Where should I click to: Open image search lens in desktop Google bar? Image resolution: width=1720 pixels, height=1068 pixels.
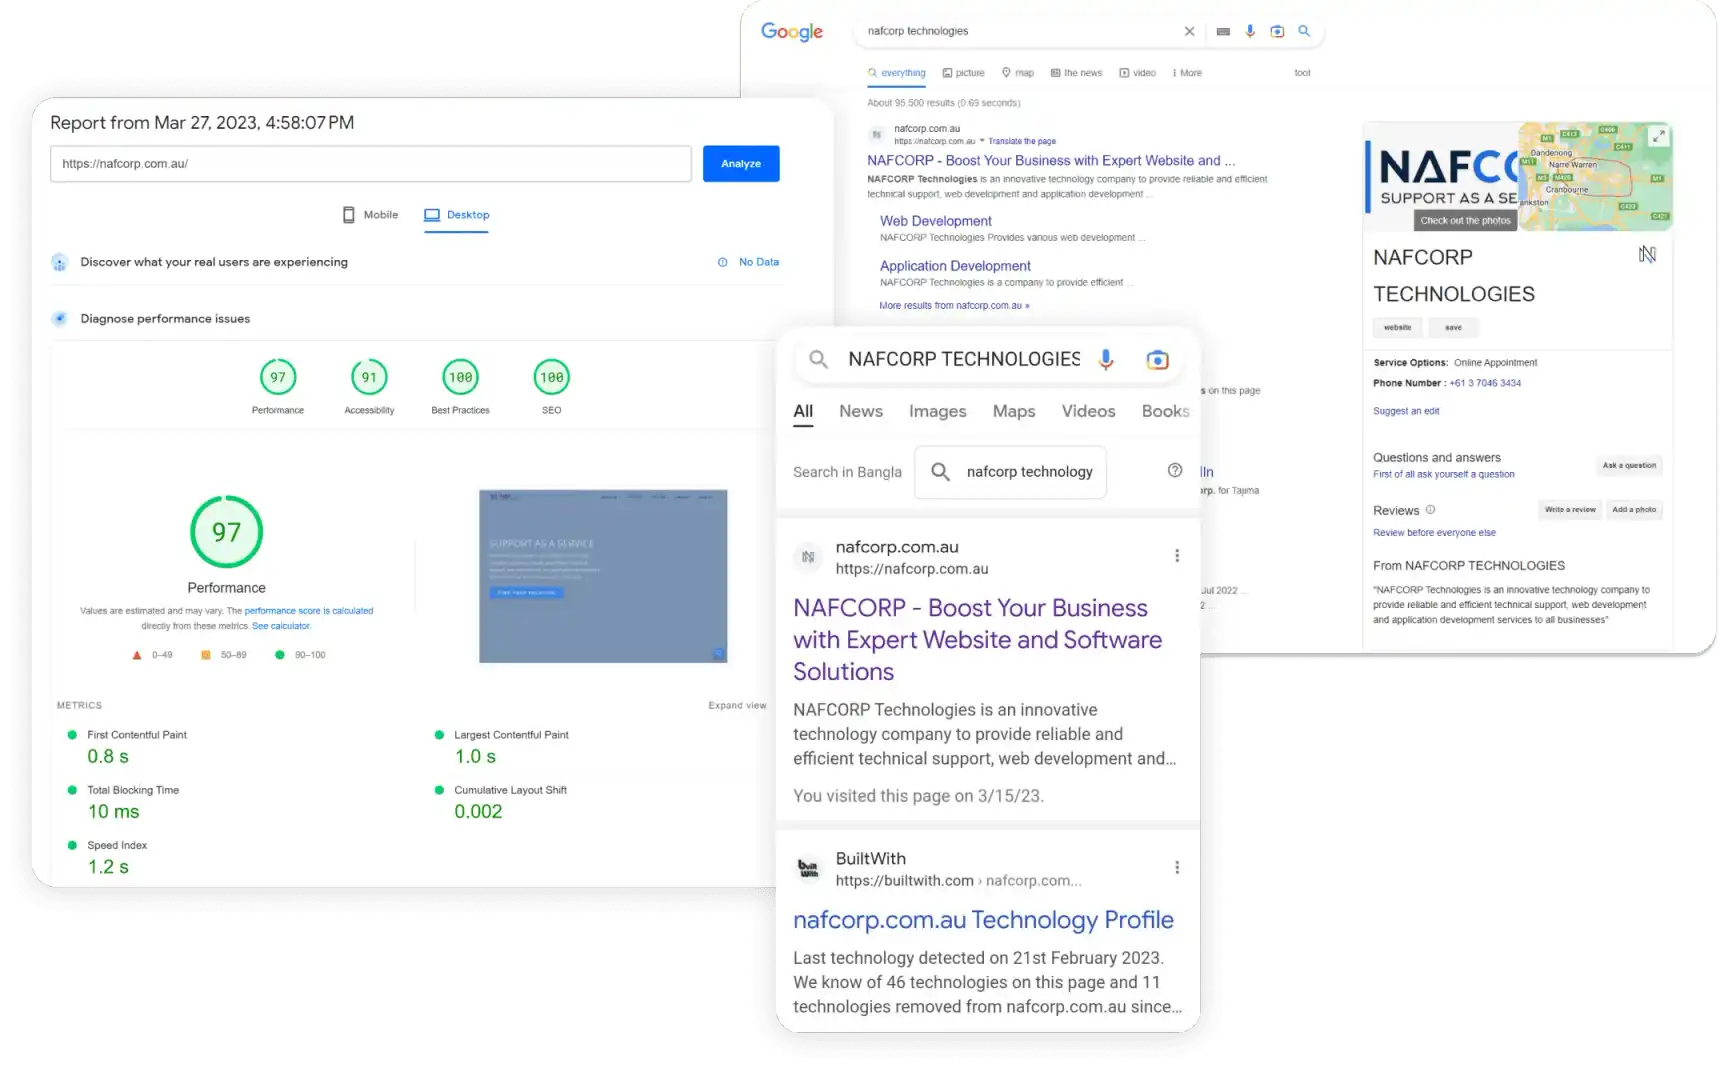(1277, 32)
